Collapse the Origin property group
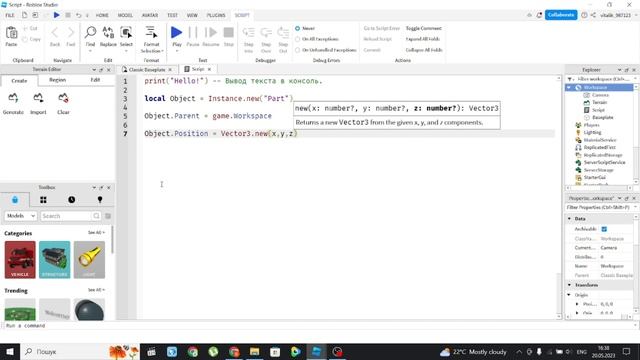This screenshot has height=360, width=640. click(569, 295)
